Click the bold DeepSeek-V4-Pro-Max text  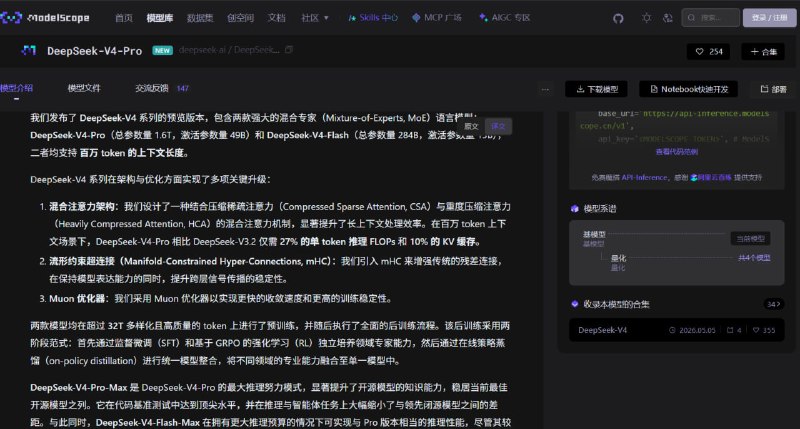point(79,388)
